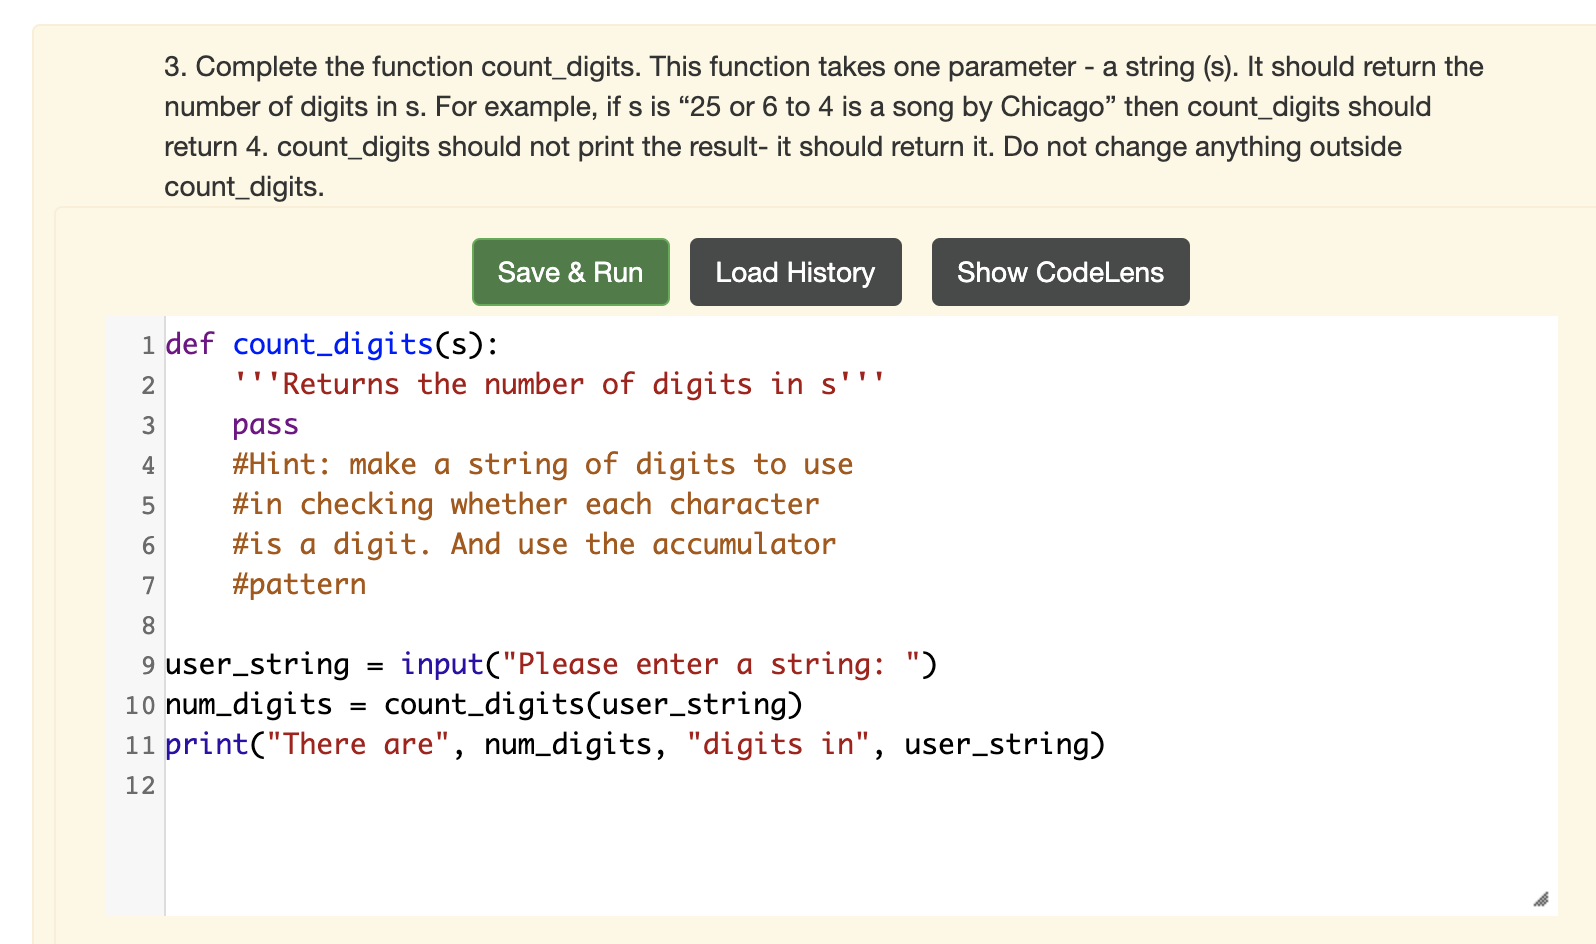Click the line number 8 in the gutter
Image resolution: width=1596 pixels, height=944 pixels.
coord(148,625)
